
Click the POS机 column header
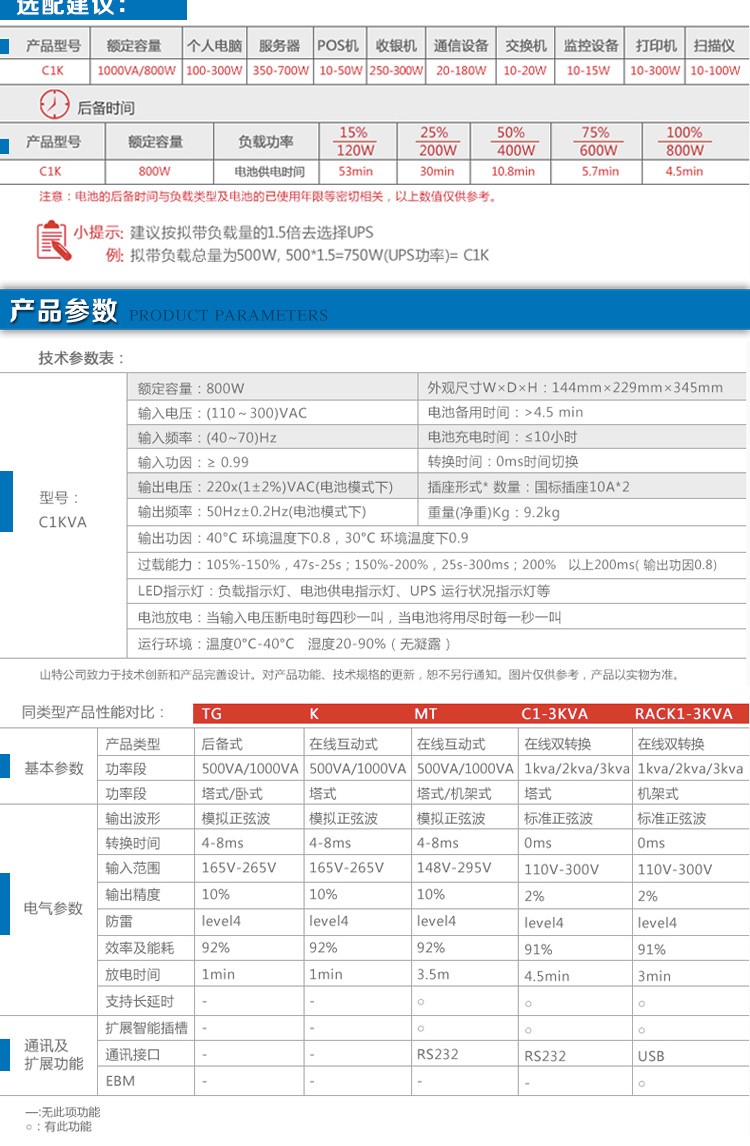click(338, 45)
